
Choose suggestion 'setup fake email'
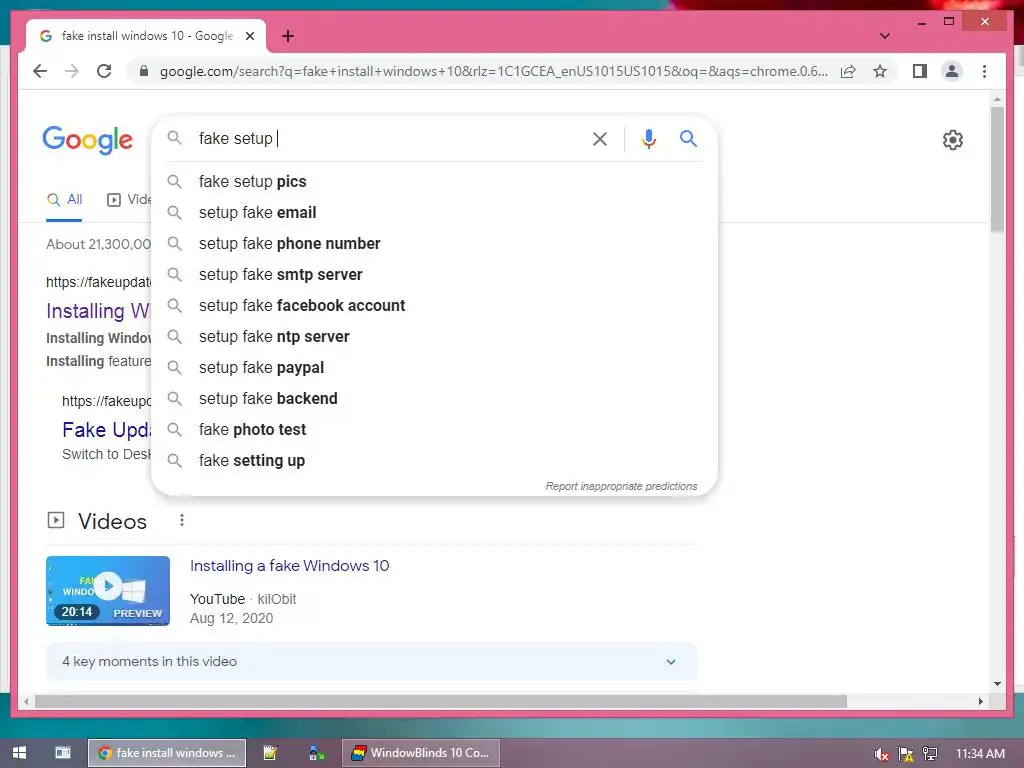pyautogui.click(x=434, y=212)
